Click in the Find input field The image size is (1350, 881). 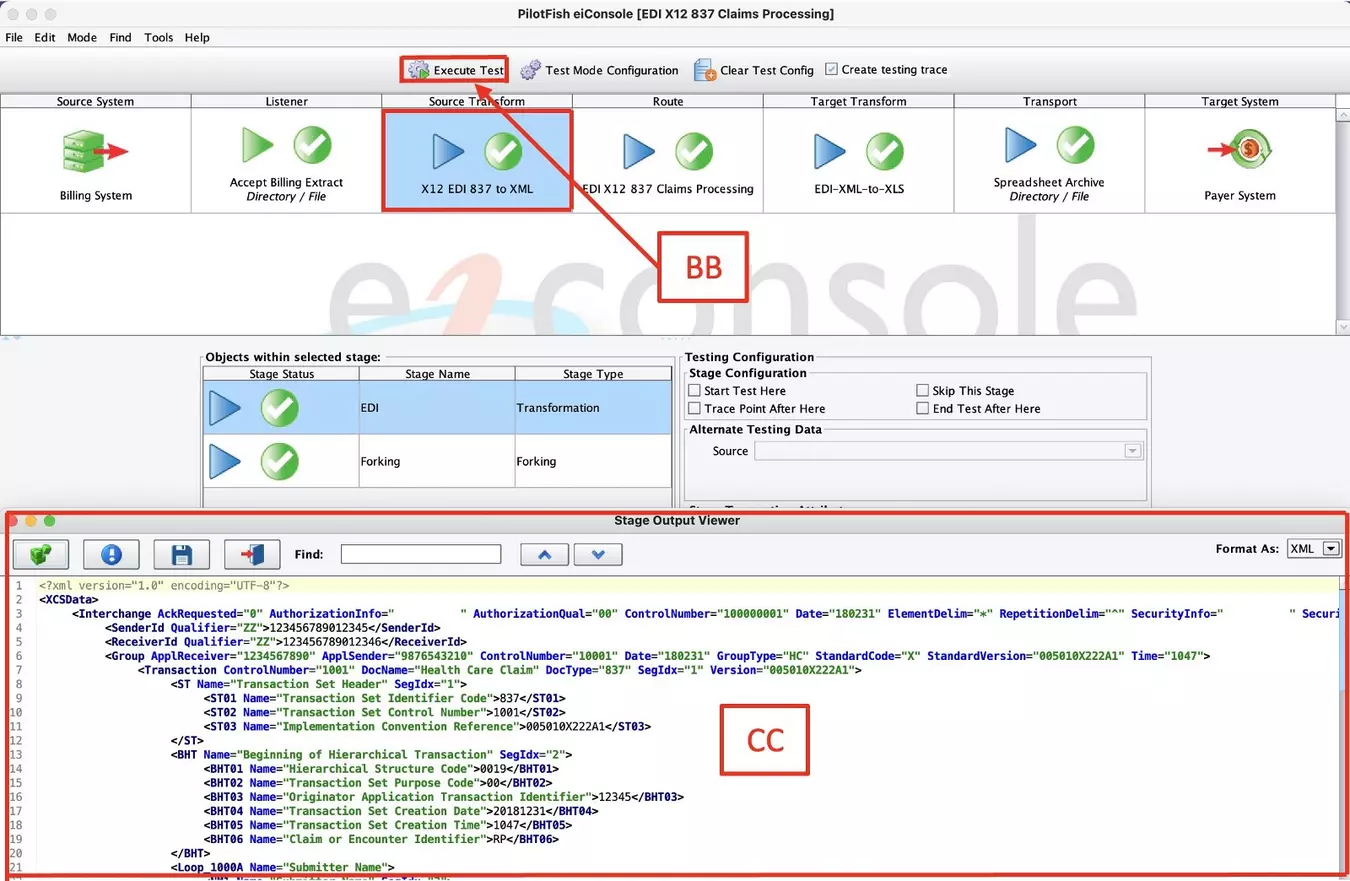[421, 554]
